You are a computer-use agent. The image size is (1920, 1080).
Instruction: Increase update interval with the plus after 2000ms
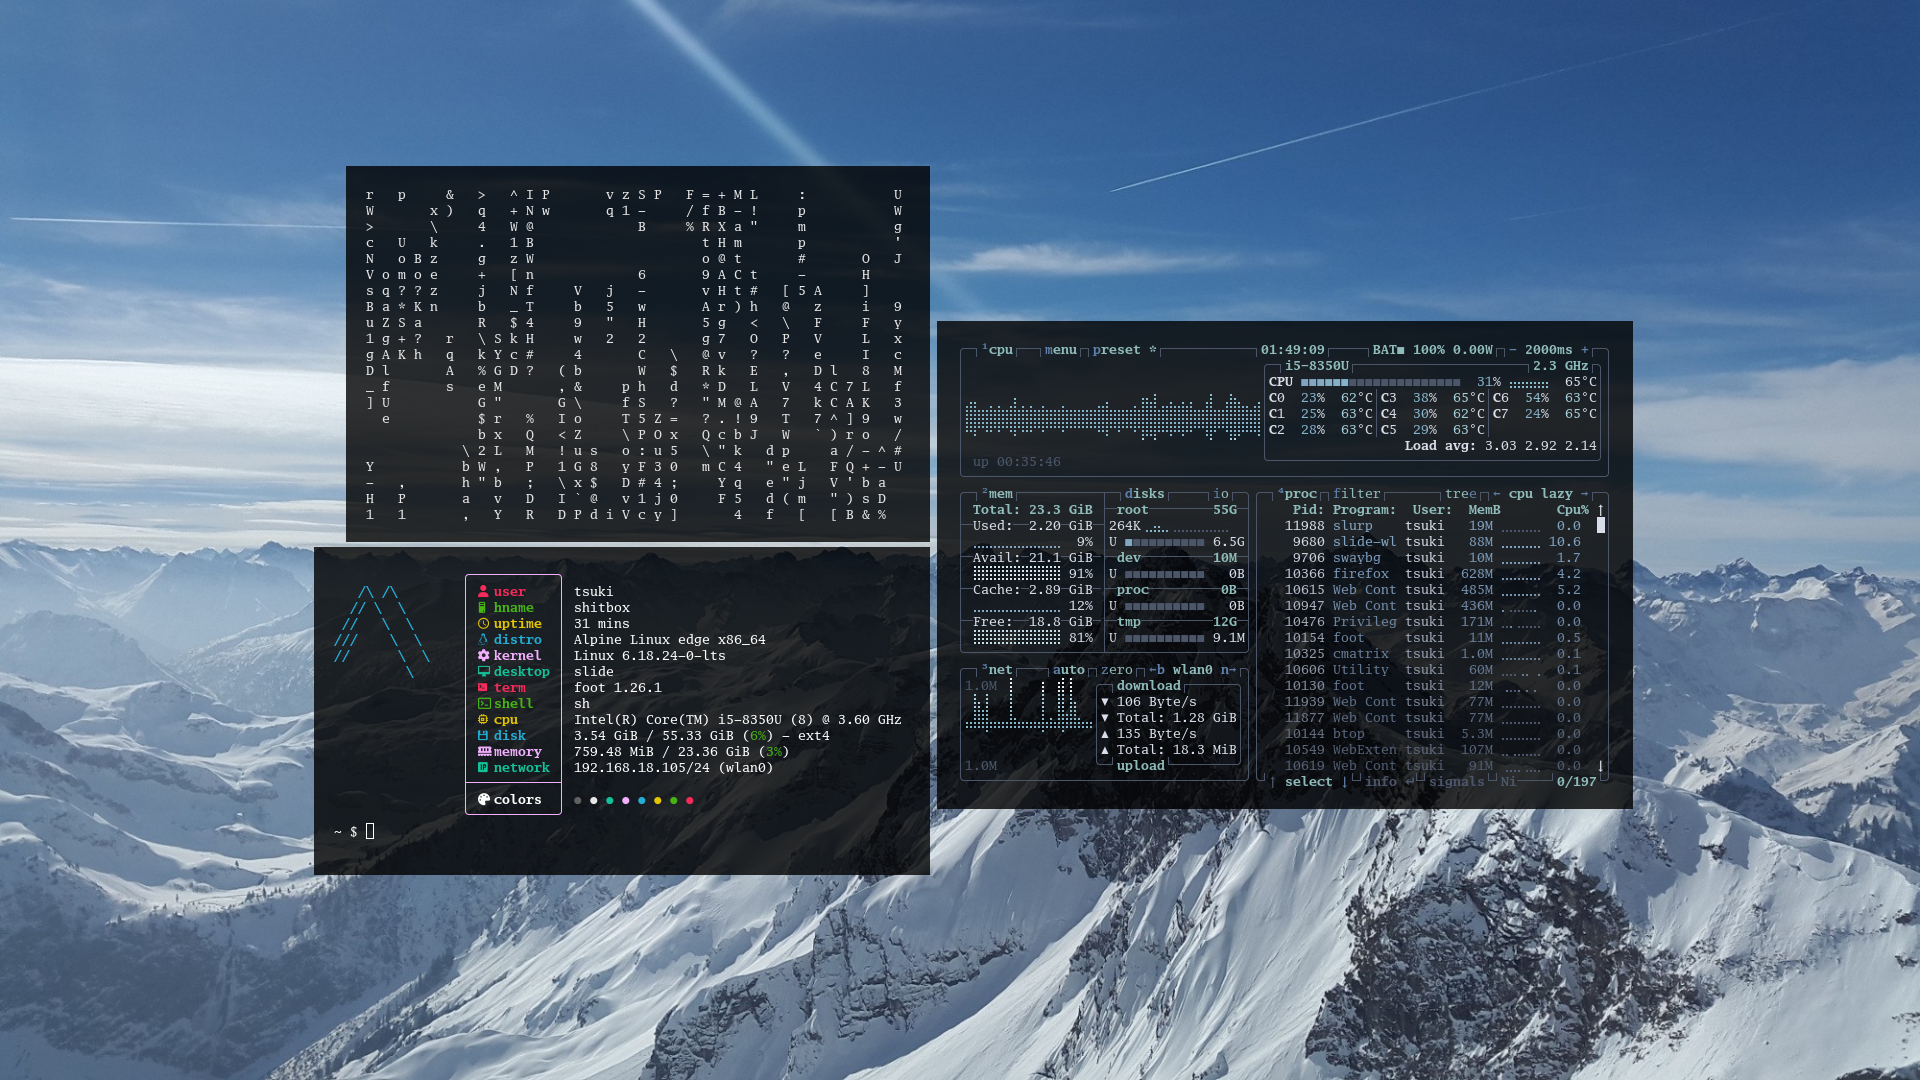pyautogui.click(x=1584, y=350)
